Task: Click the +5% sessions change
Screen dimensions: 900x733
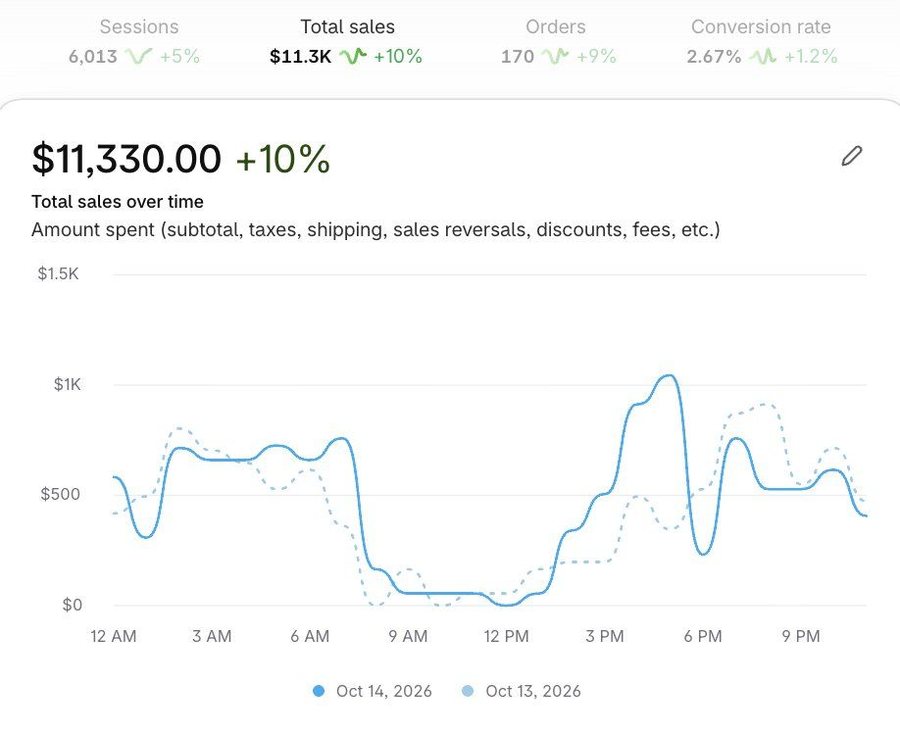Action: coord(180,56)
